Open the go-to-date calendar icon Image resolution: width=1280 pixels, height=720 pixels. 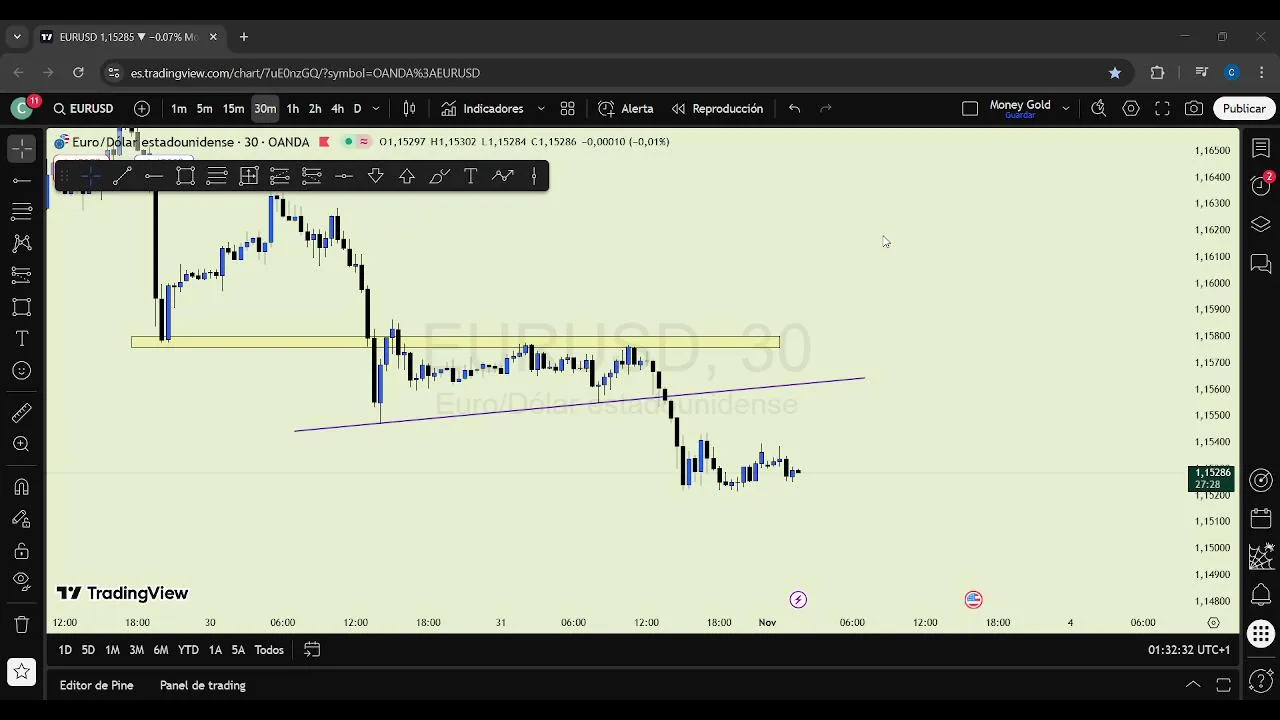point(312,650)
